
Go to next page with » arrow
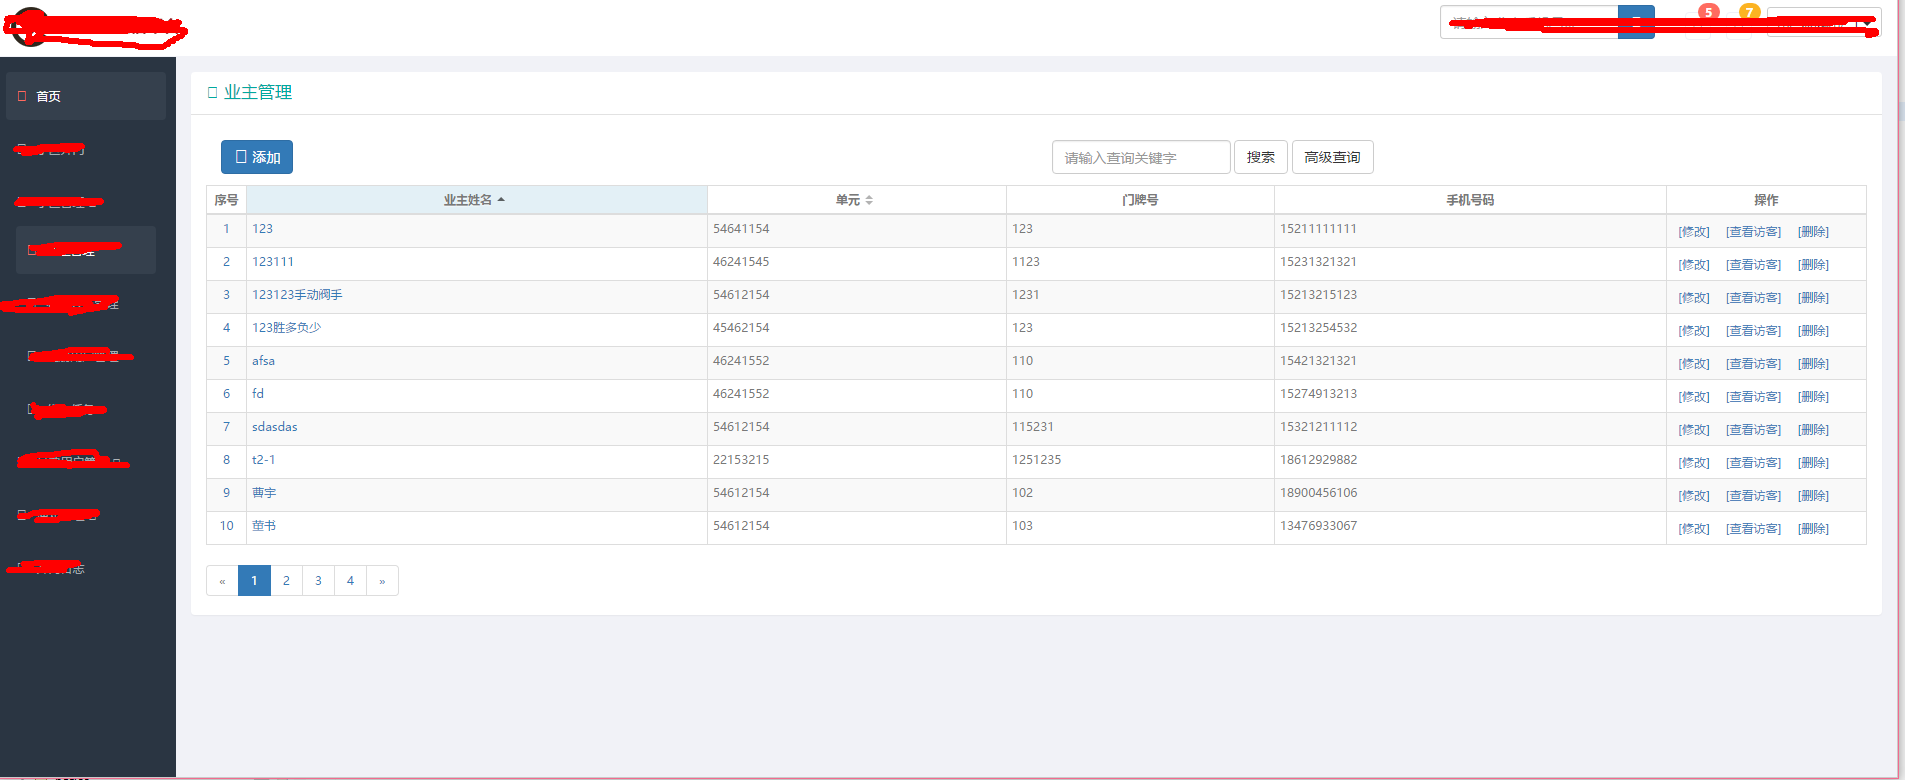(382, 581)
